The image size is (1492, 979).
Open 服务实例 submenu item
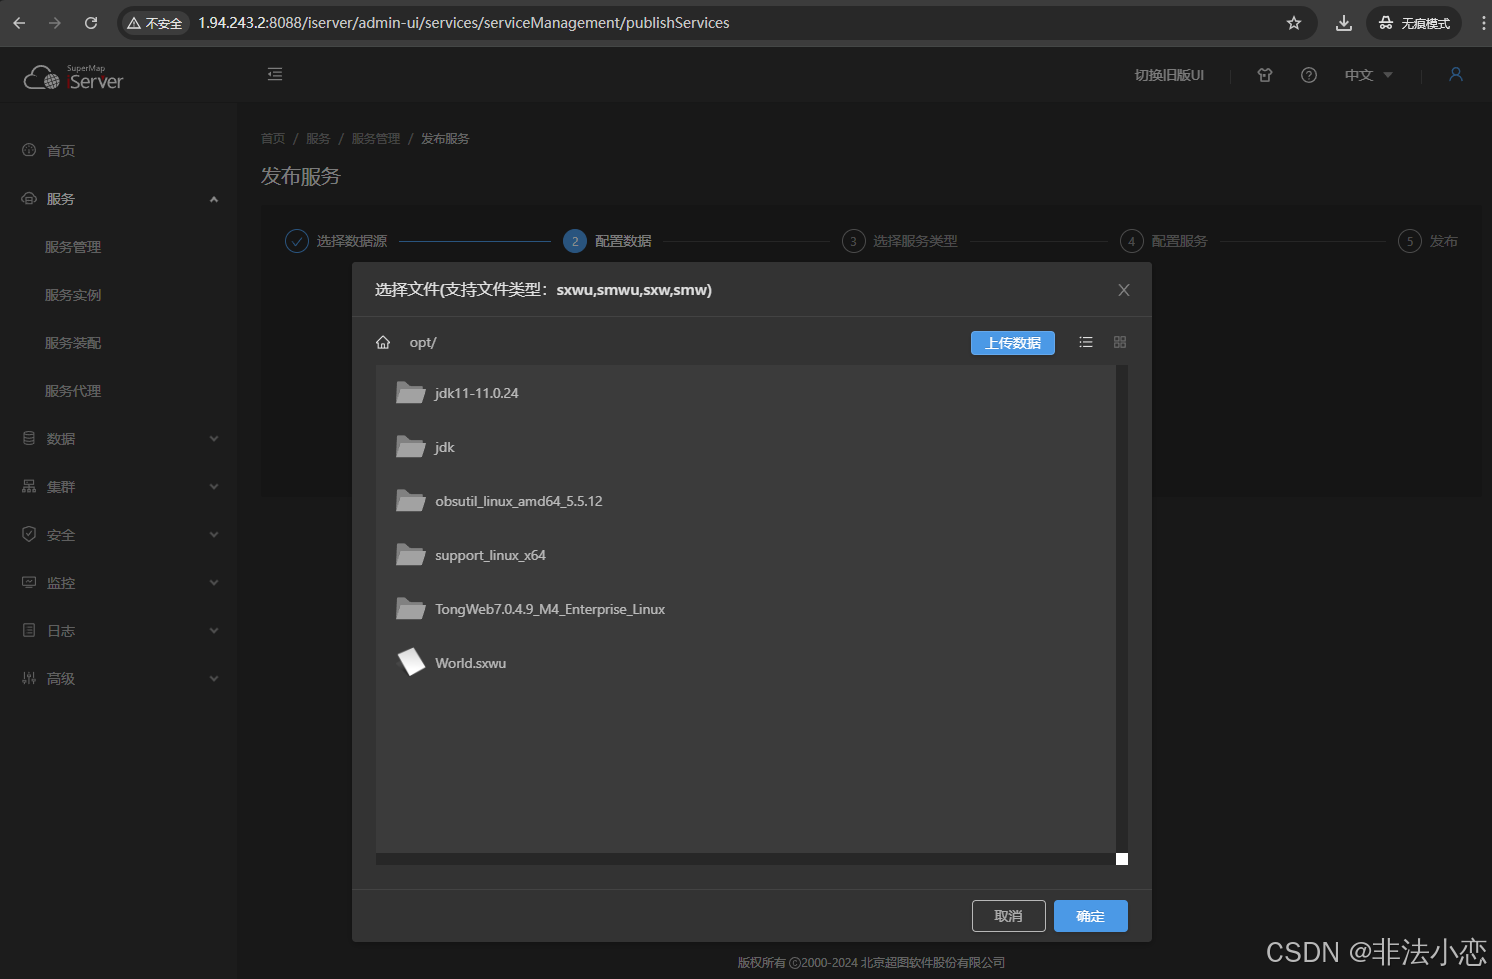73,295
